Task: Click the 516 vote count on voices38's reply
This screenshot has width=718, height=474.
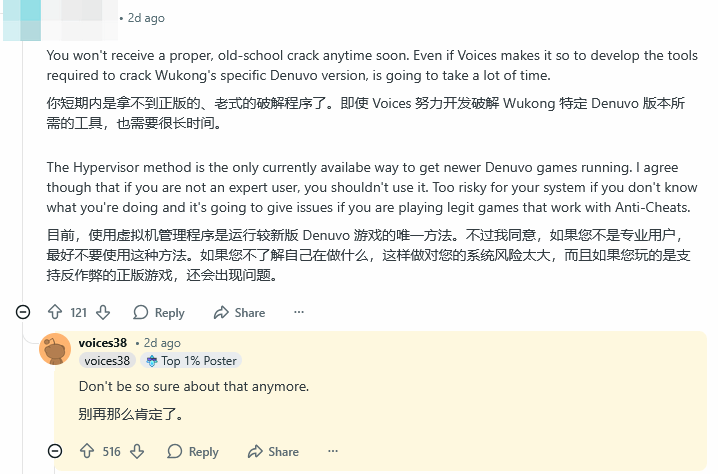Action: pyautogui.click(x=112, y=451)
